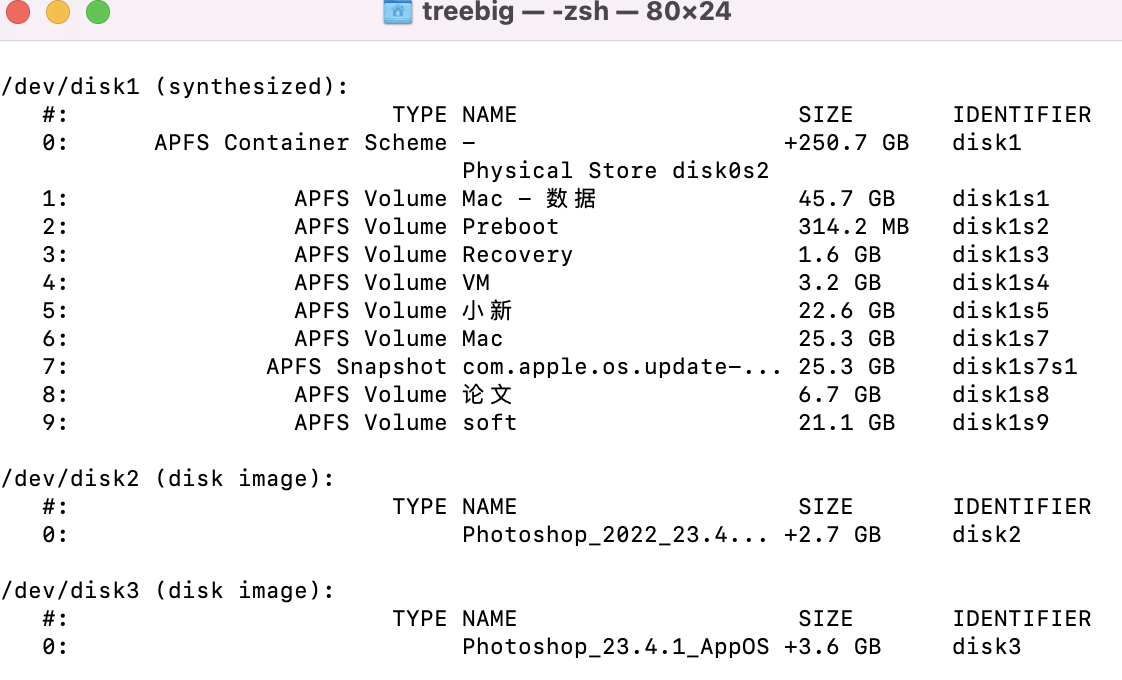The height and width of the screenshot is (680, 1122).
Task: Click the "disk1s7s1" snapshot identifier
Action: 1014,367
